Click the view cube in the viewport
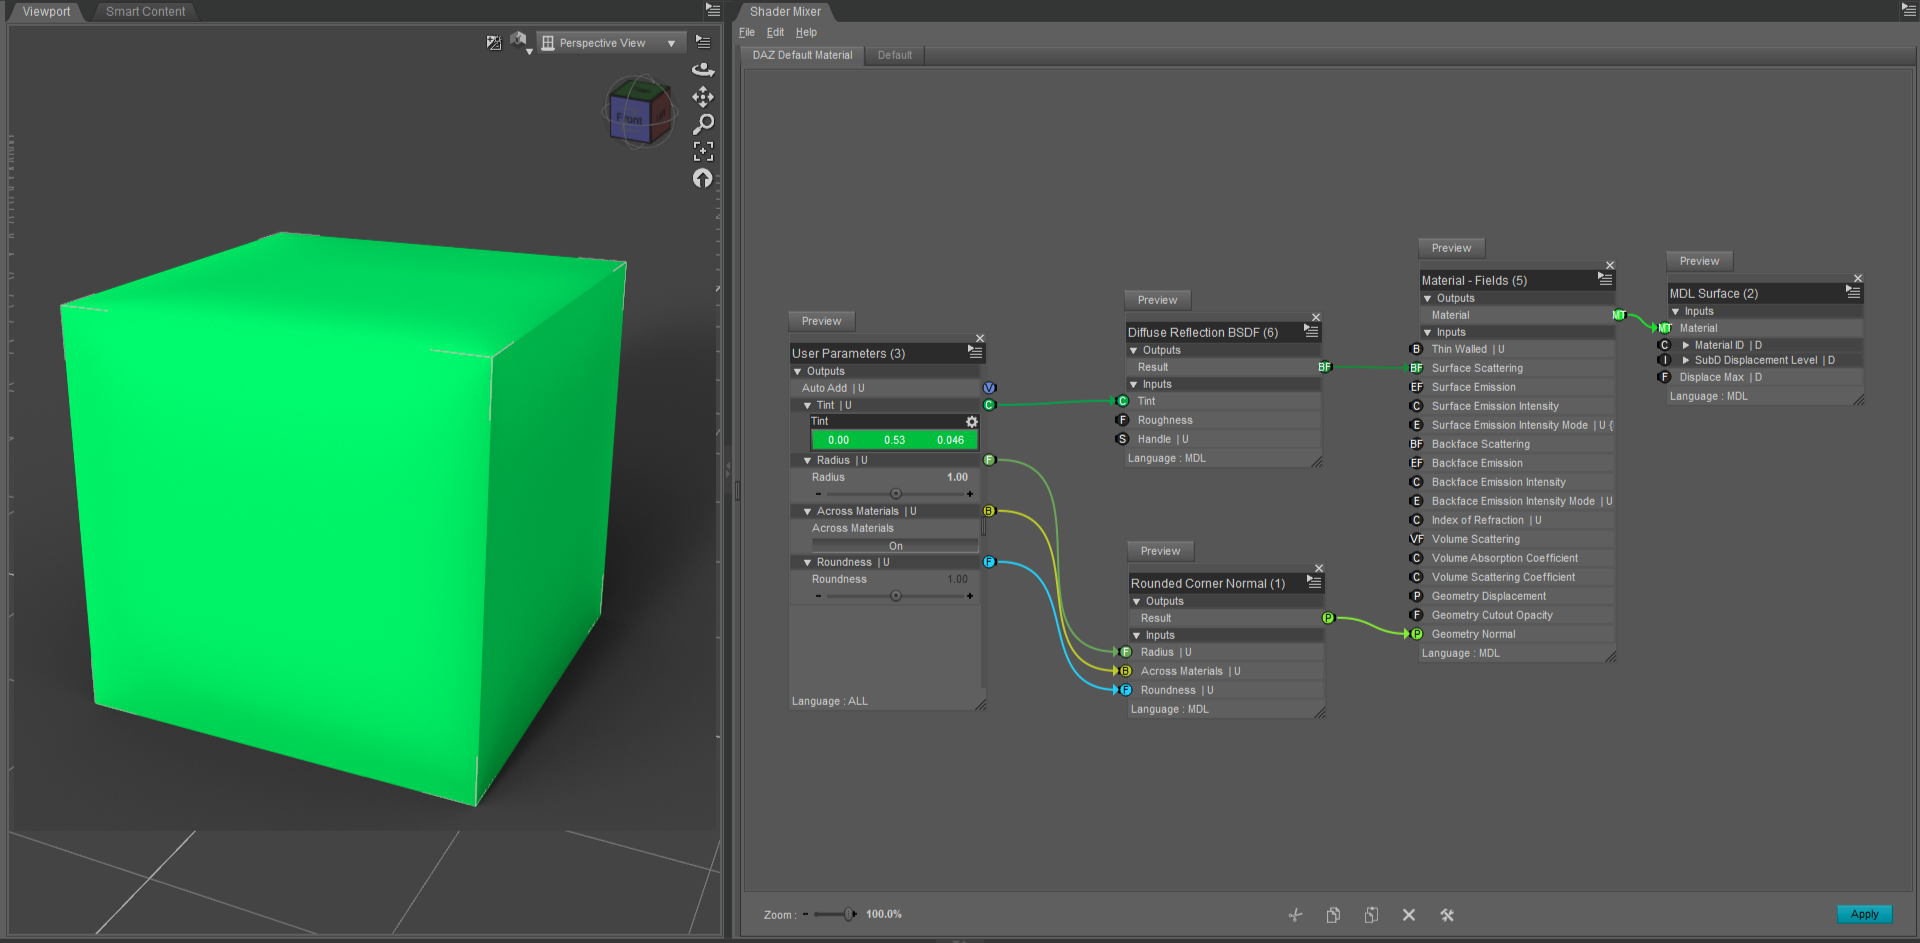Viewport: 1920px width, 943px height. pyautogui.click(x=640, y=112)
